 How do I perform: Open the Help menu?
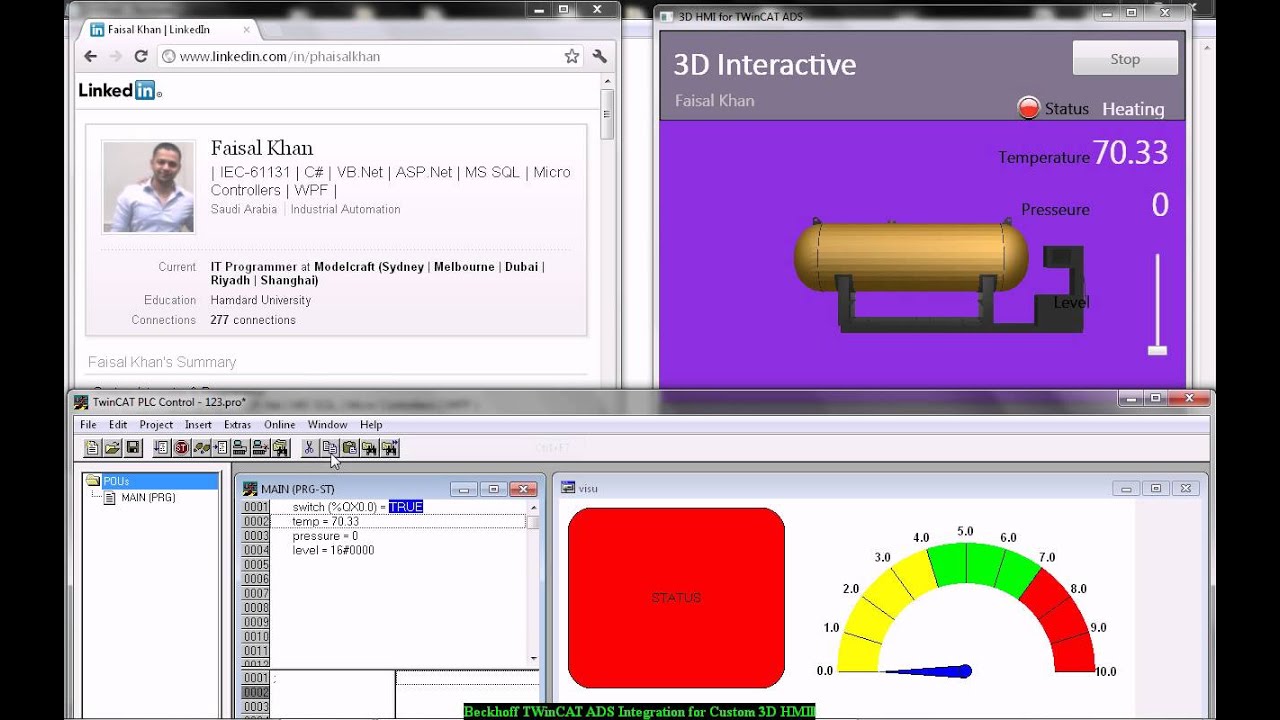pos(371,425)
